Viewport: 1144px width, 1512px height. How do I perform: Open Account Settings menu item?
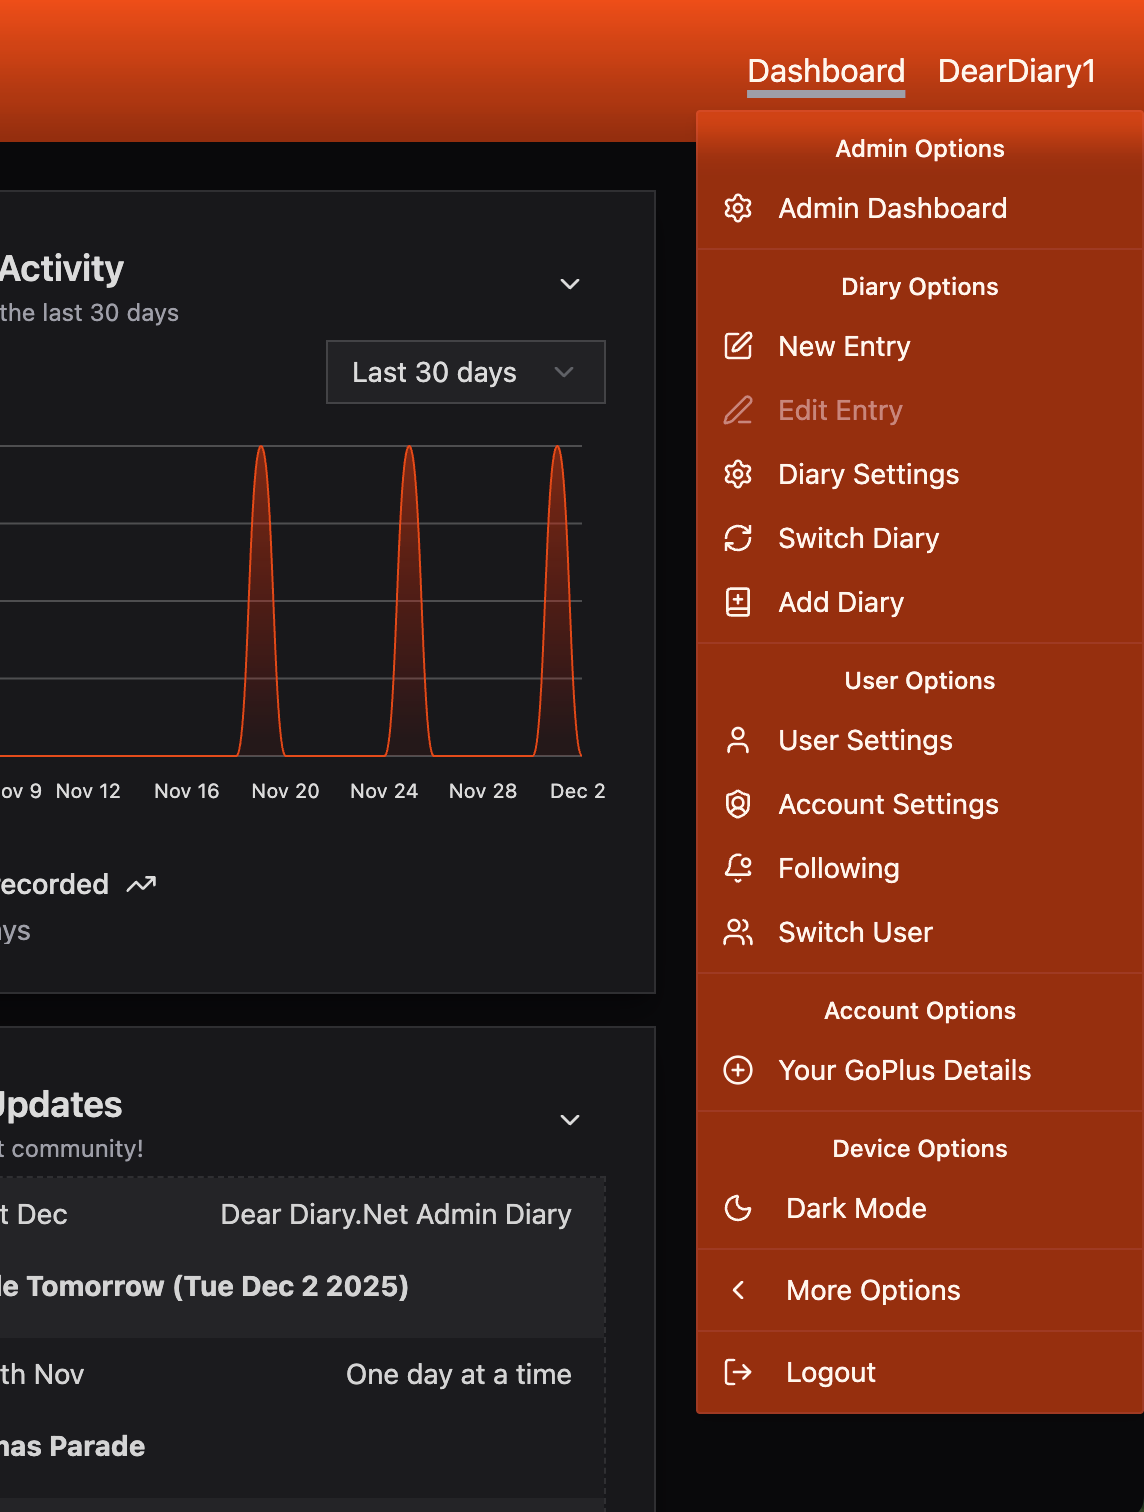coord(920,804)
